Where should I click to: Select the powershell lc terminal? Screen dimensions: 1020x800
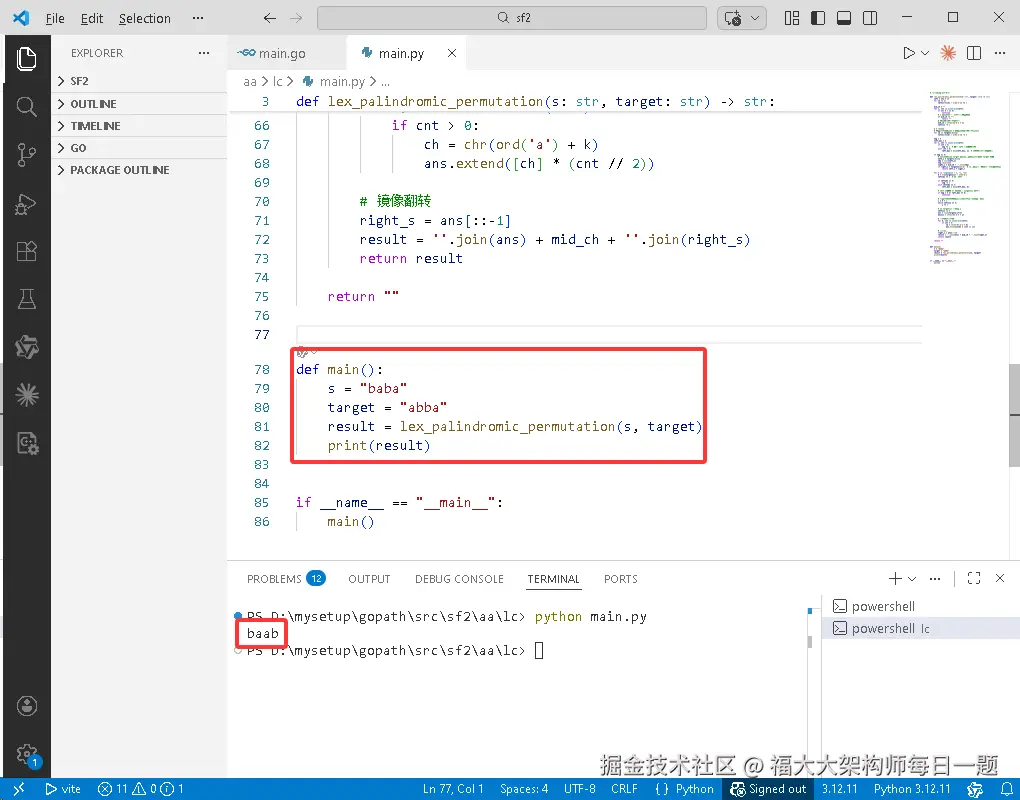pos(920,628)
